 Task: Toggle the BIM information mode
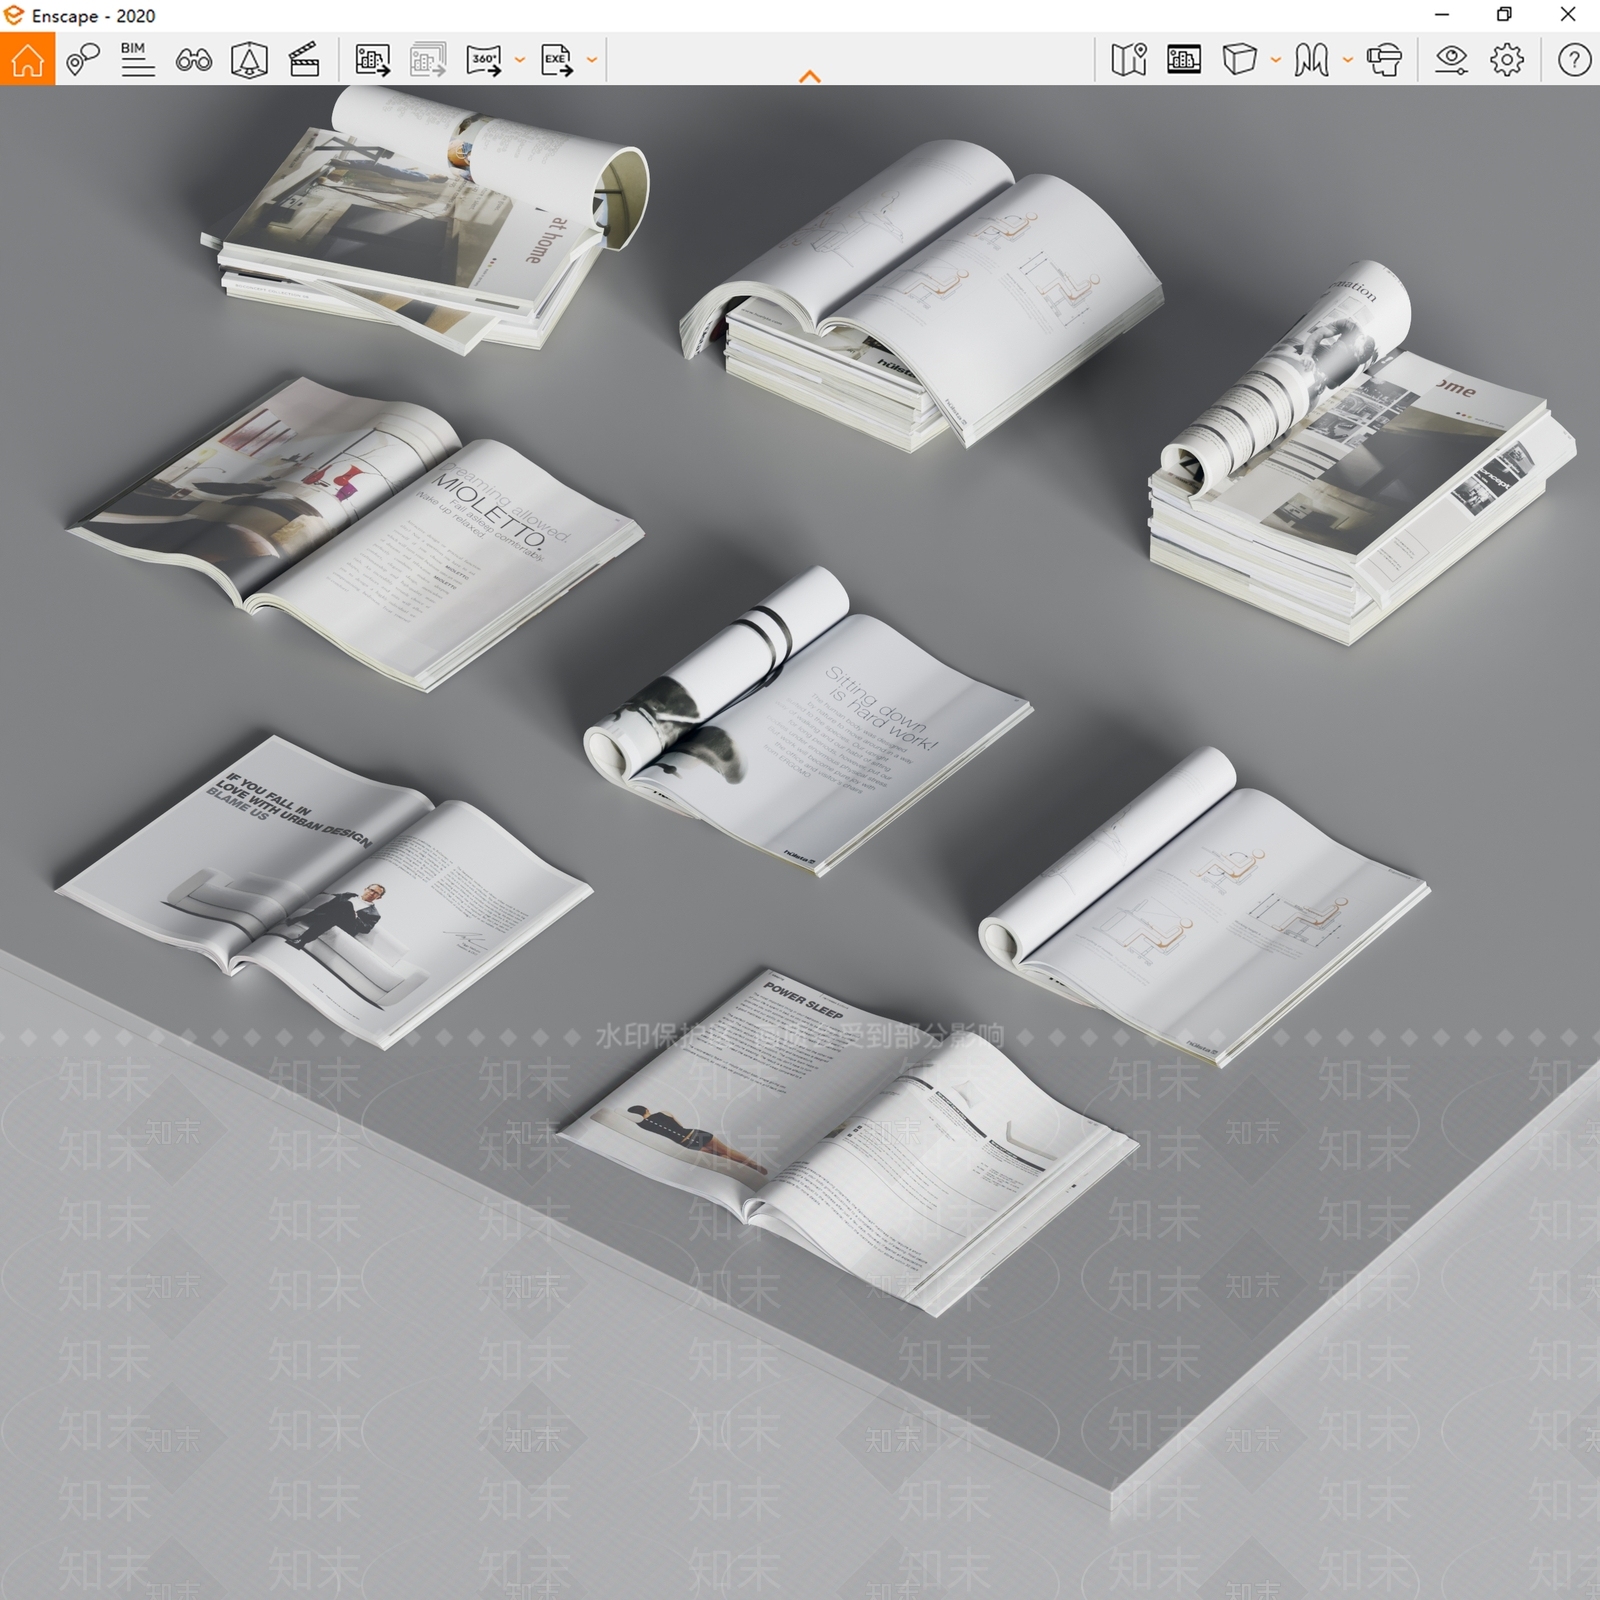click(137, 60)
